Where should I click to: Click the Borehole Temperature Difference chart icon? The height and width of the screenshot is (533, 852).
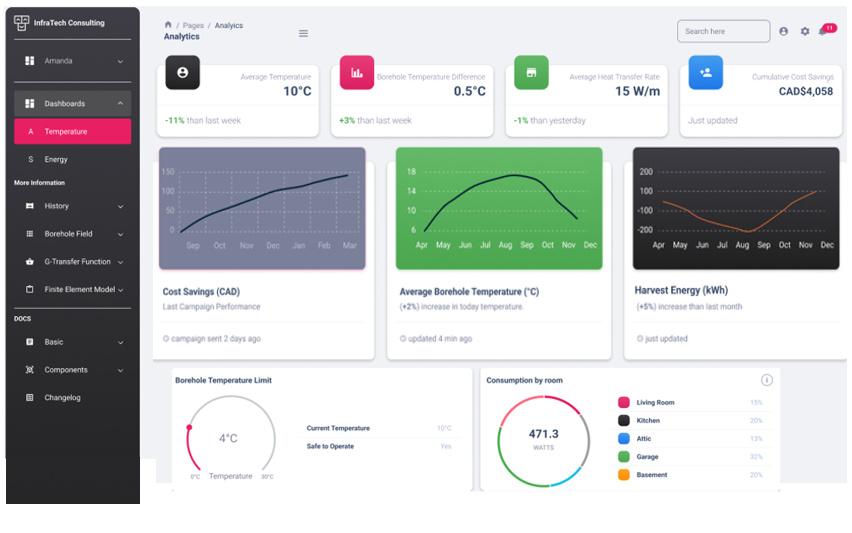tap(357, 73)
